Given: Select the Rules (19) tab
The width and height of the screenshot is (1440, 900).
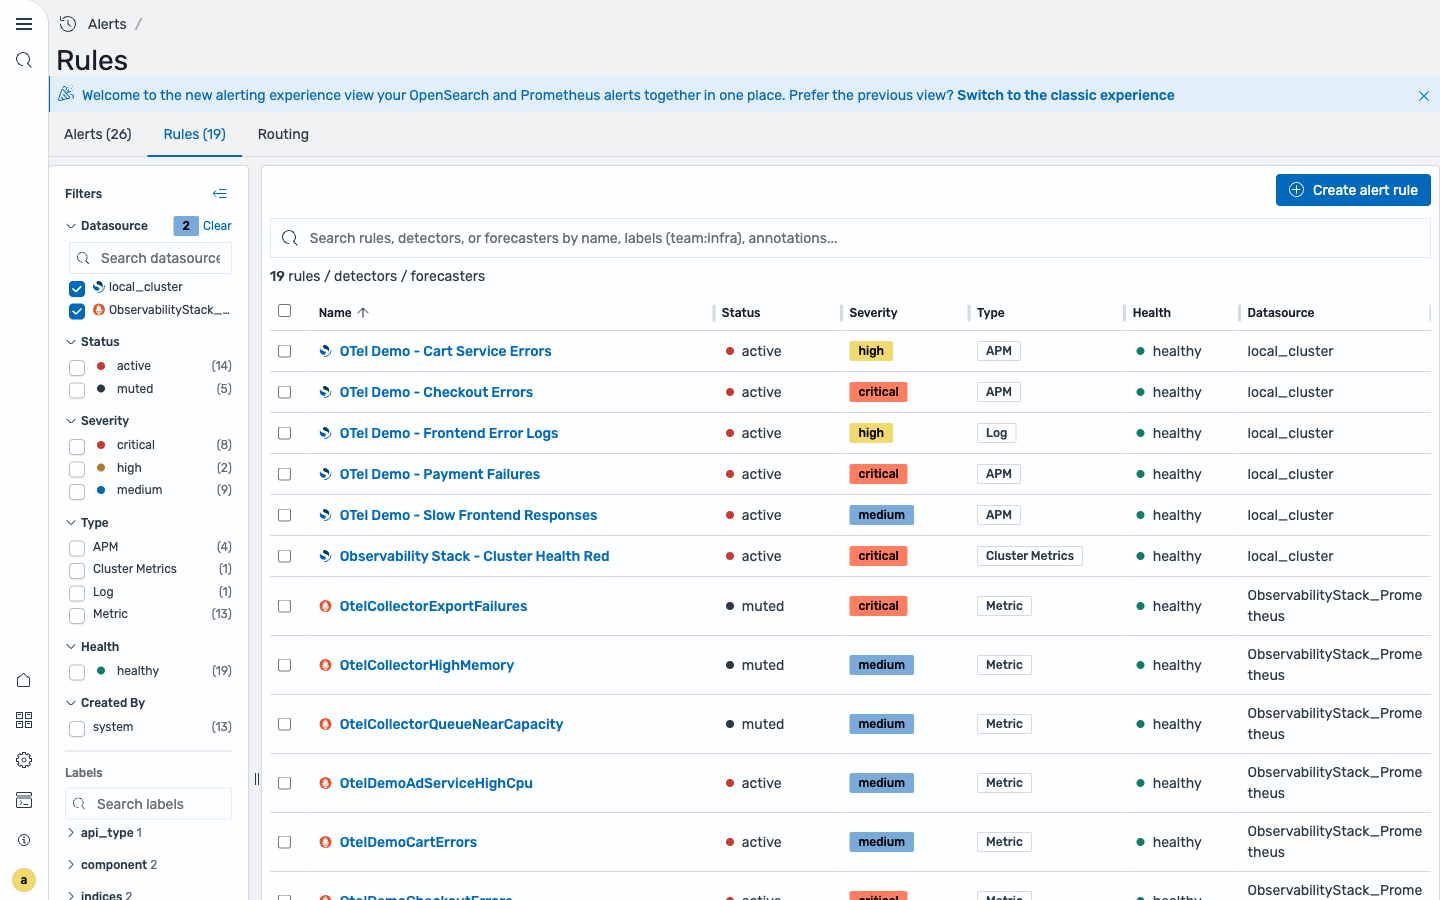Looking at the screenshot, I should (x=195, y=134).
